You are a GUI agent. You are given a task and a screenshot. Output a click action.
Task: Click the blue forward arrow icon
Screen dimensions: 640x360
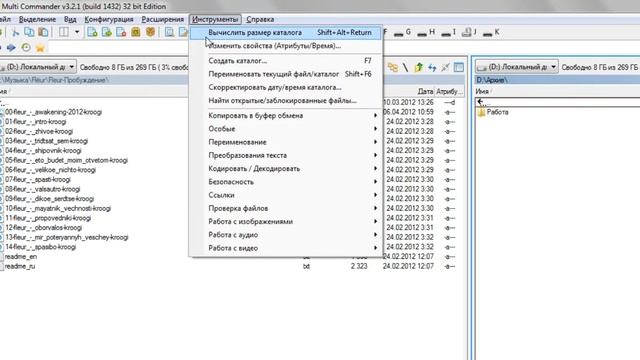[11, 48]
